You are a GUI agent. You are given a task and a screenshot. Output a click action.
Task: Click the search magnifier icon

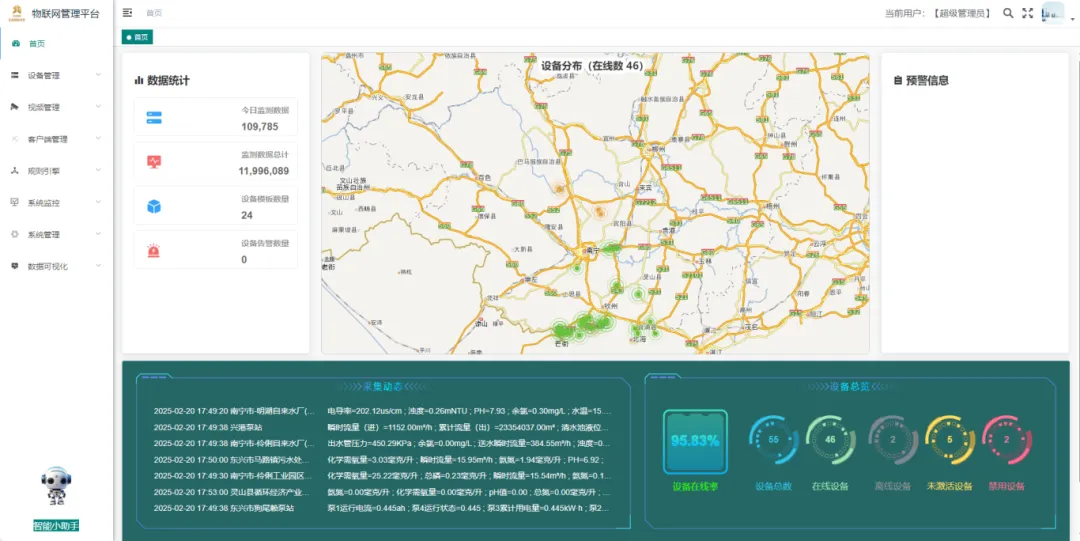pos(1008,13)
